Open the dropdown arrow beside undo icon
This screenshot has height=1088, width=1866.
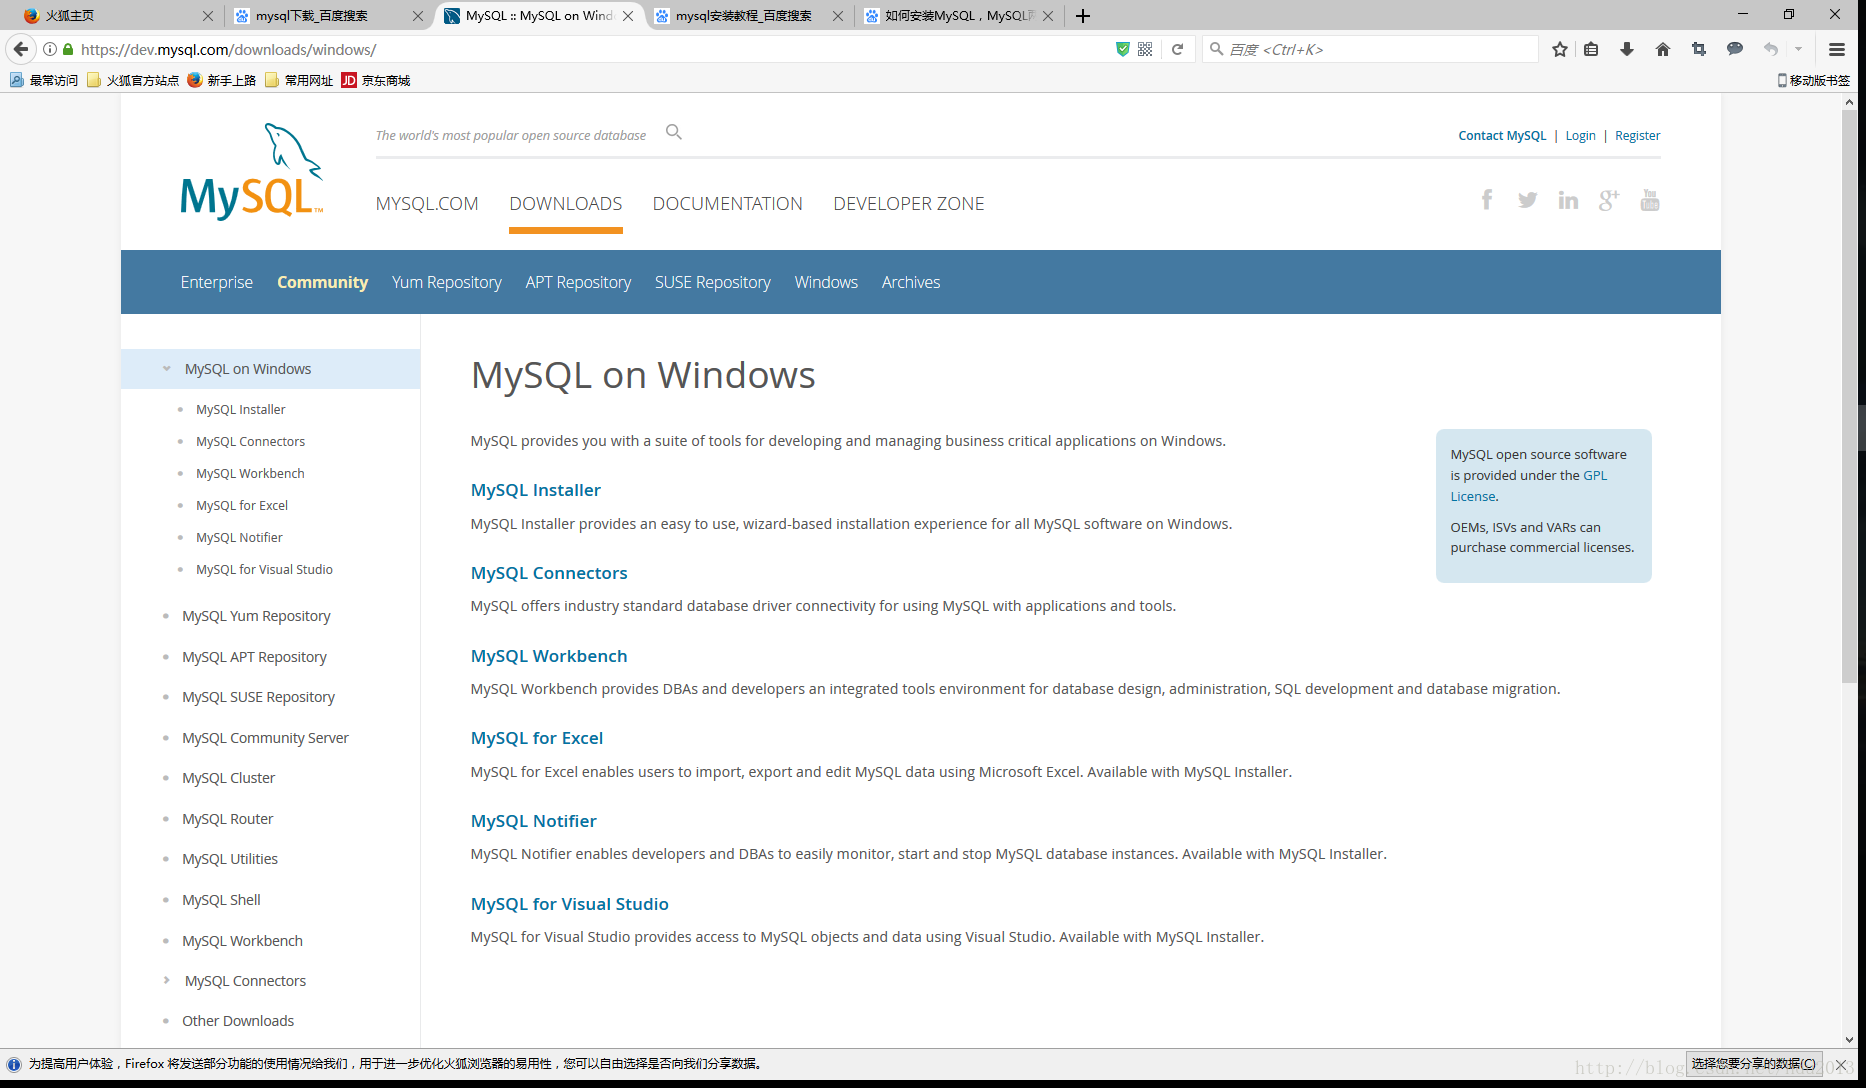coord(1798,49)
